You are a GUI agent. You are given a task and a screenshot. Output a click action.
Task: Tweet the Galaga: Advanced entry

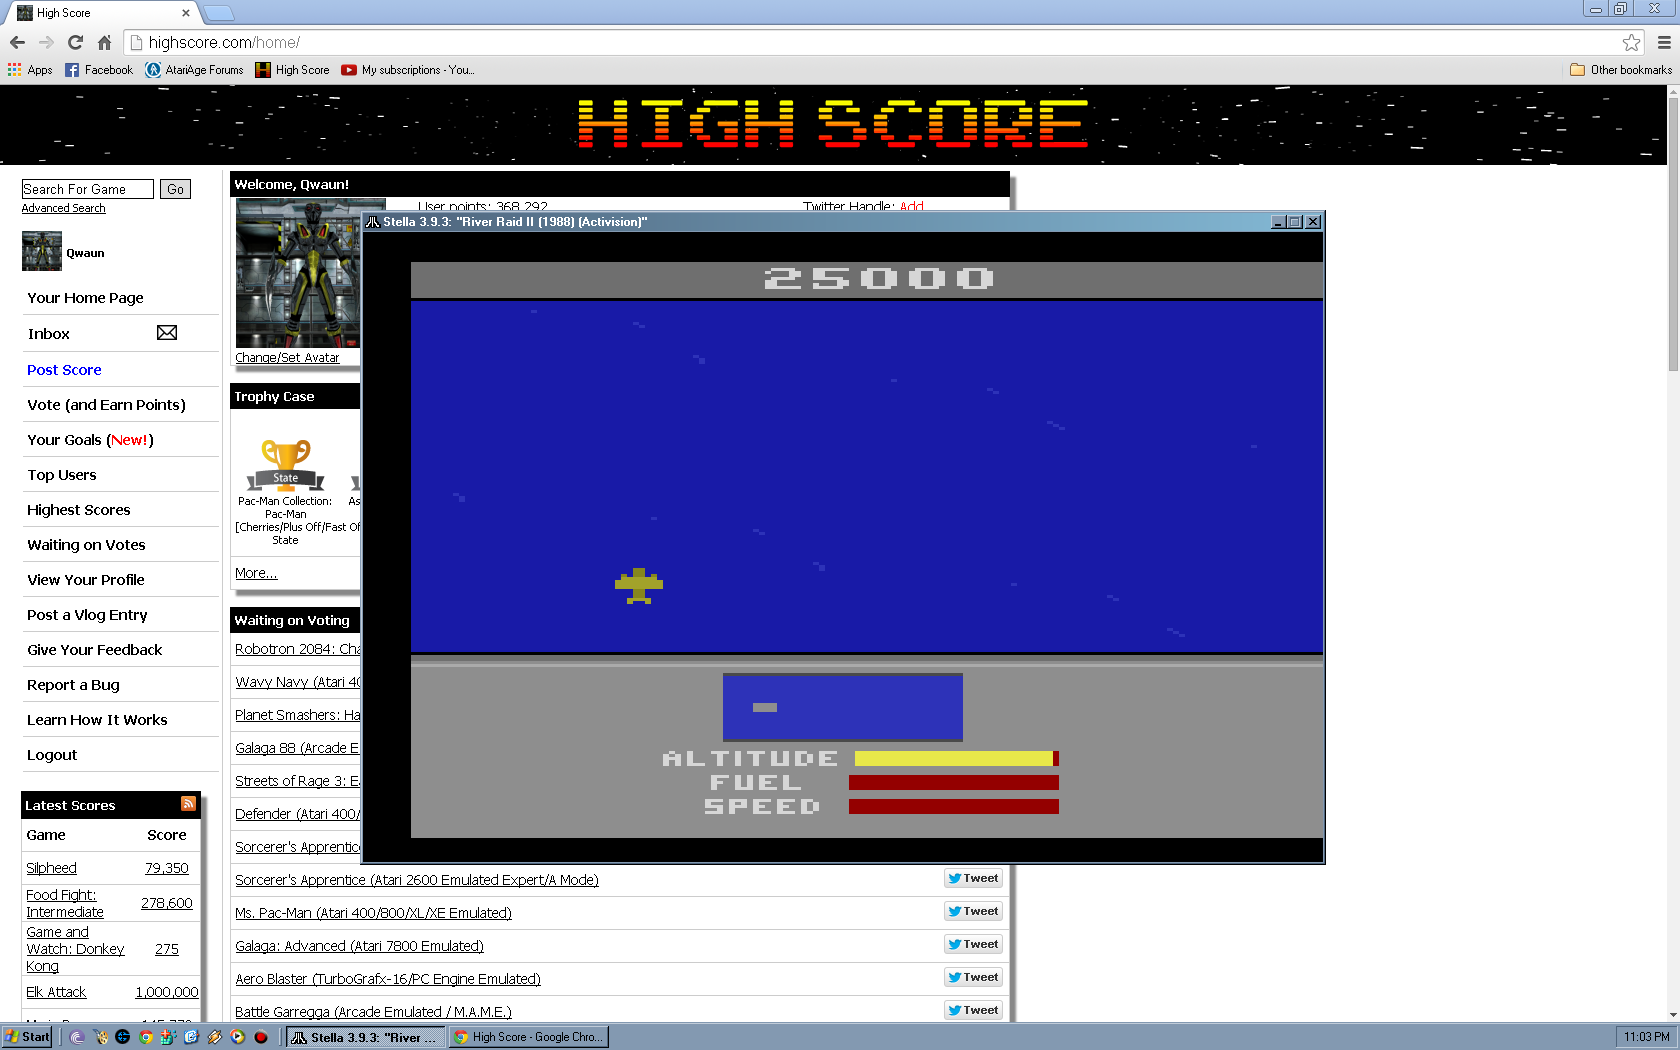[x=973, y=944]
